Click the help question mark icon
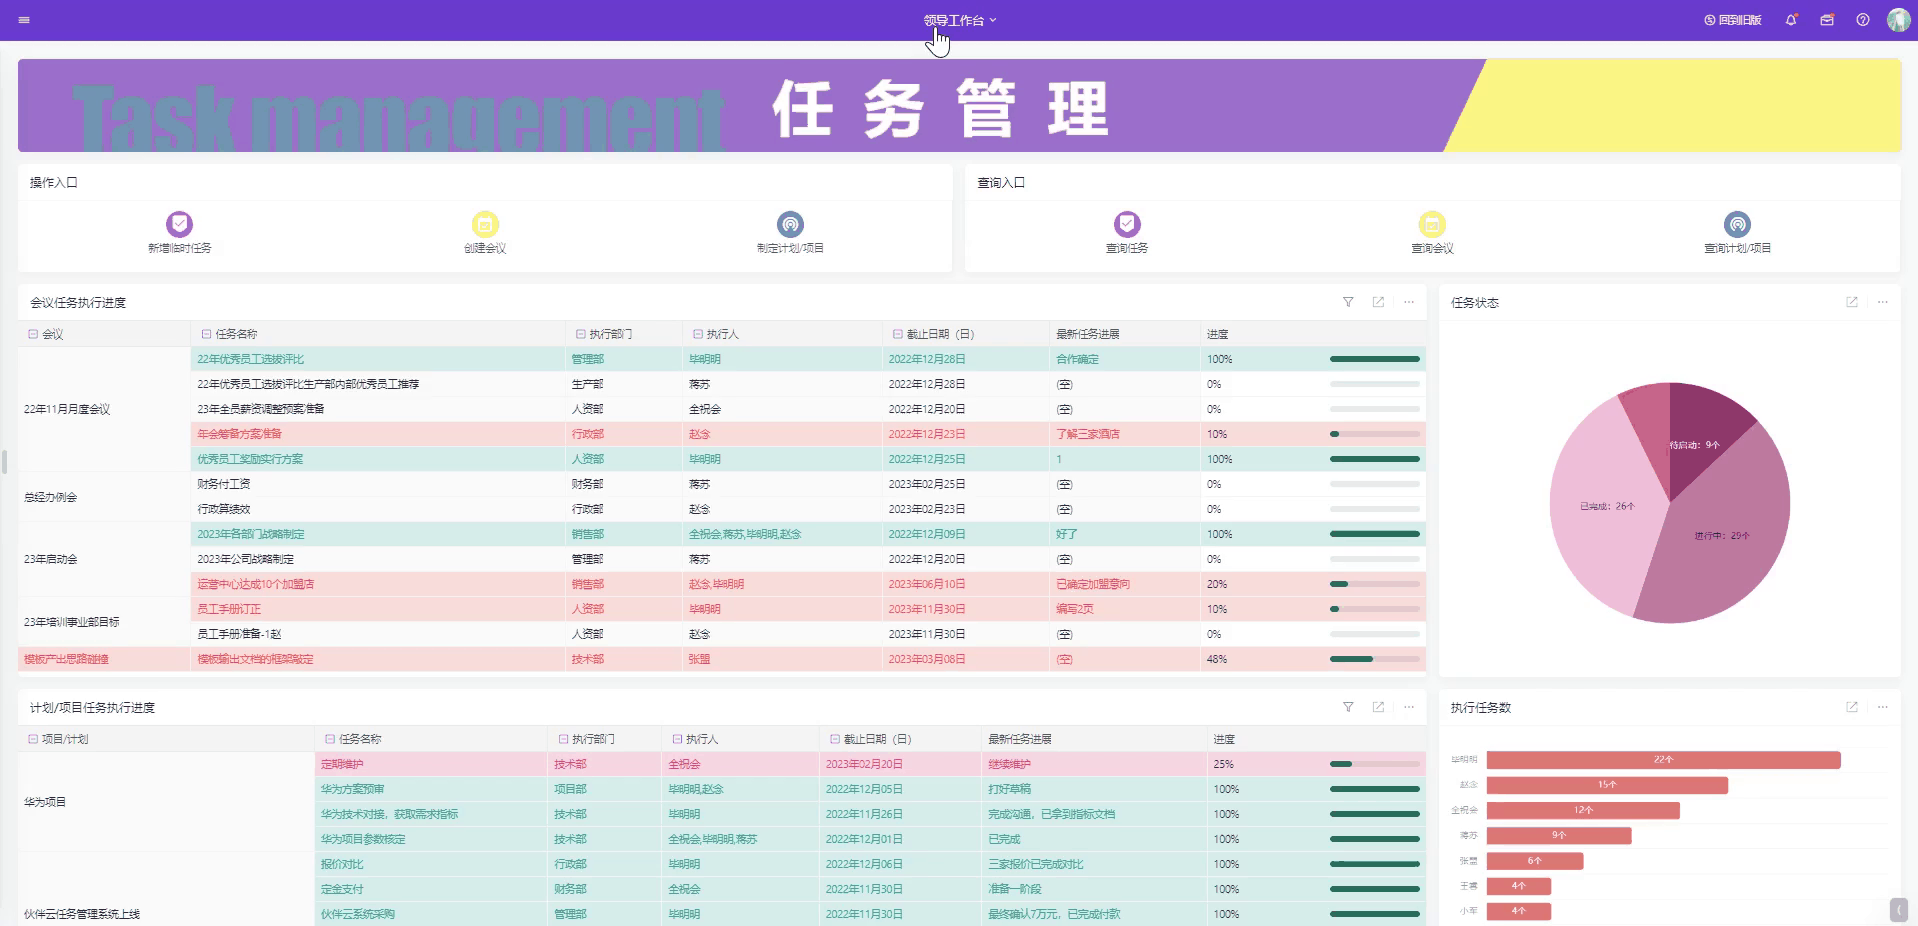1918x926 pixels. click(1863, 20)
